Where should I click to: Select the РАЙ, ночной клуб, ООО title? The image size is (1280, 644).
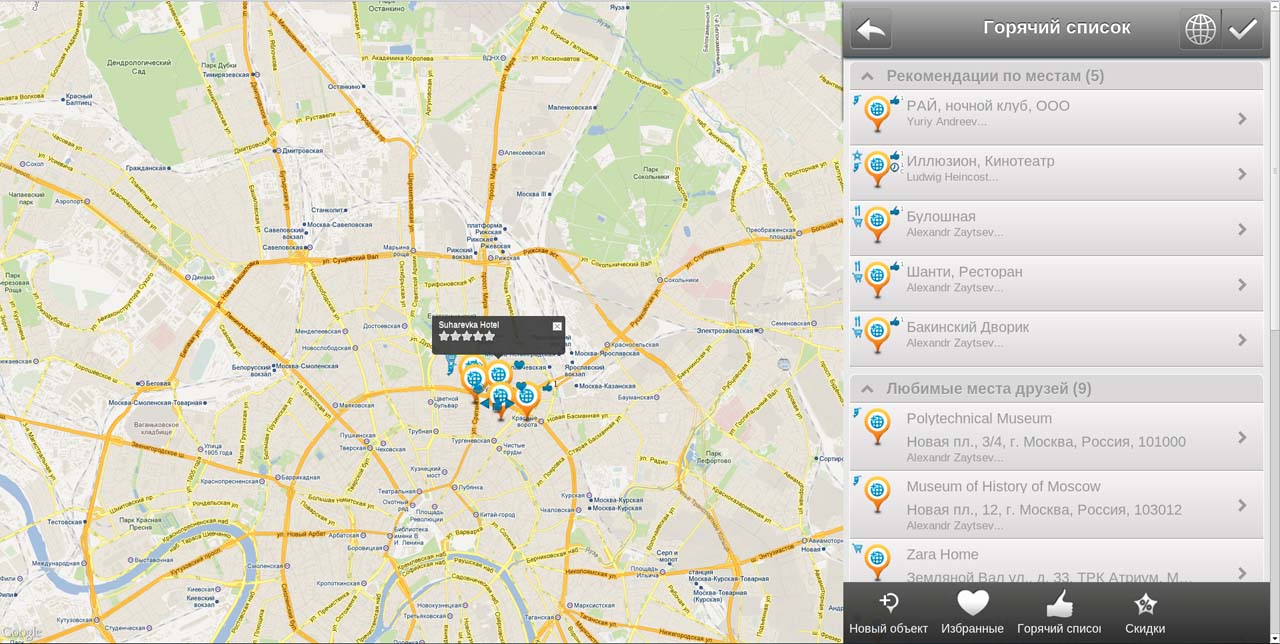[988, 106]
